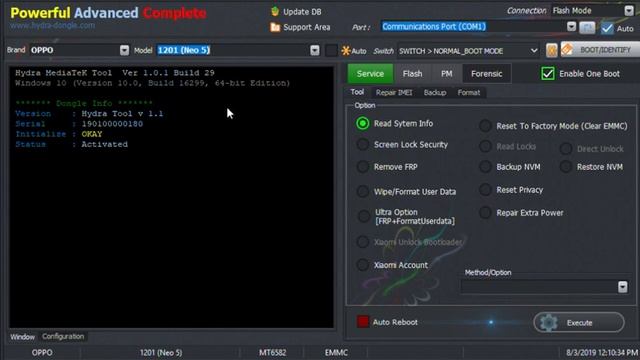Open the Support Area folder icon
Image resolution: width=640 pixels, height=360 pixels.
click(275, 27)
